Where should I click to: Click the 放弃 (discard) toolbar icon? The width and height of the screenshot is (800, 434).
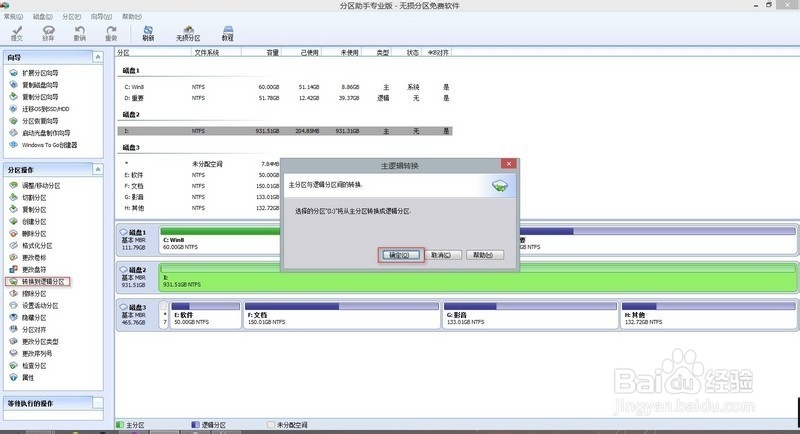click(x=48, y=34)
